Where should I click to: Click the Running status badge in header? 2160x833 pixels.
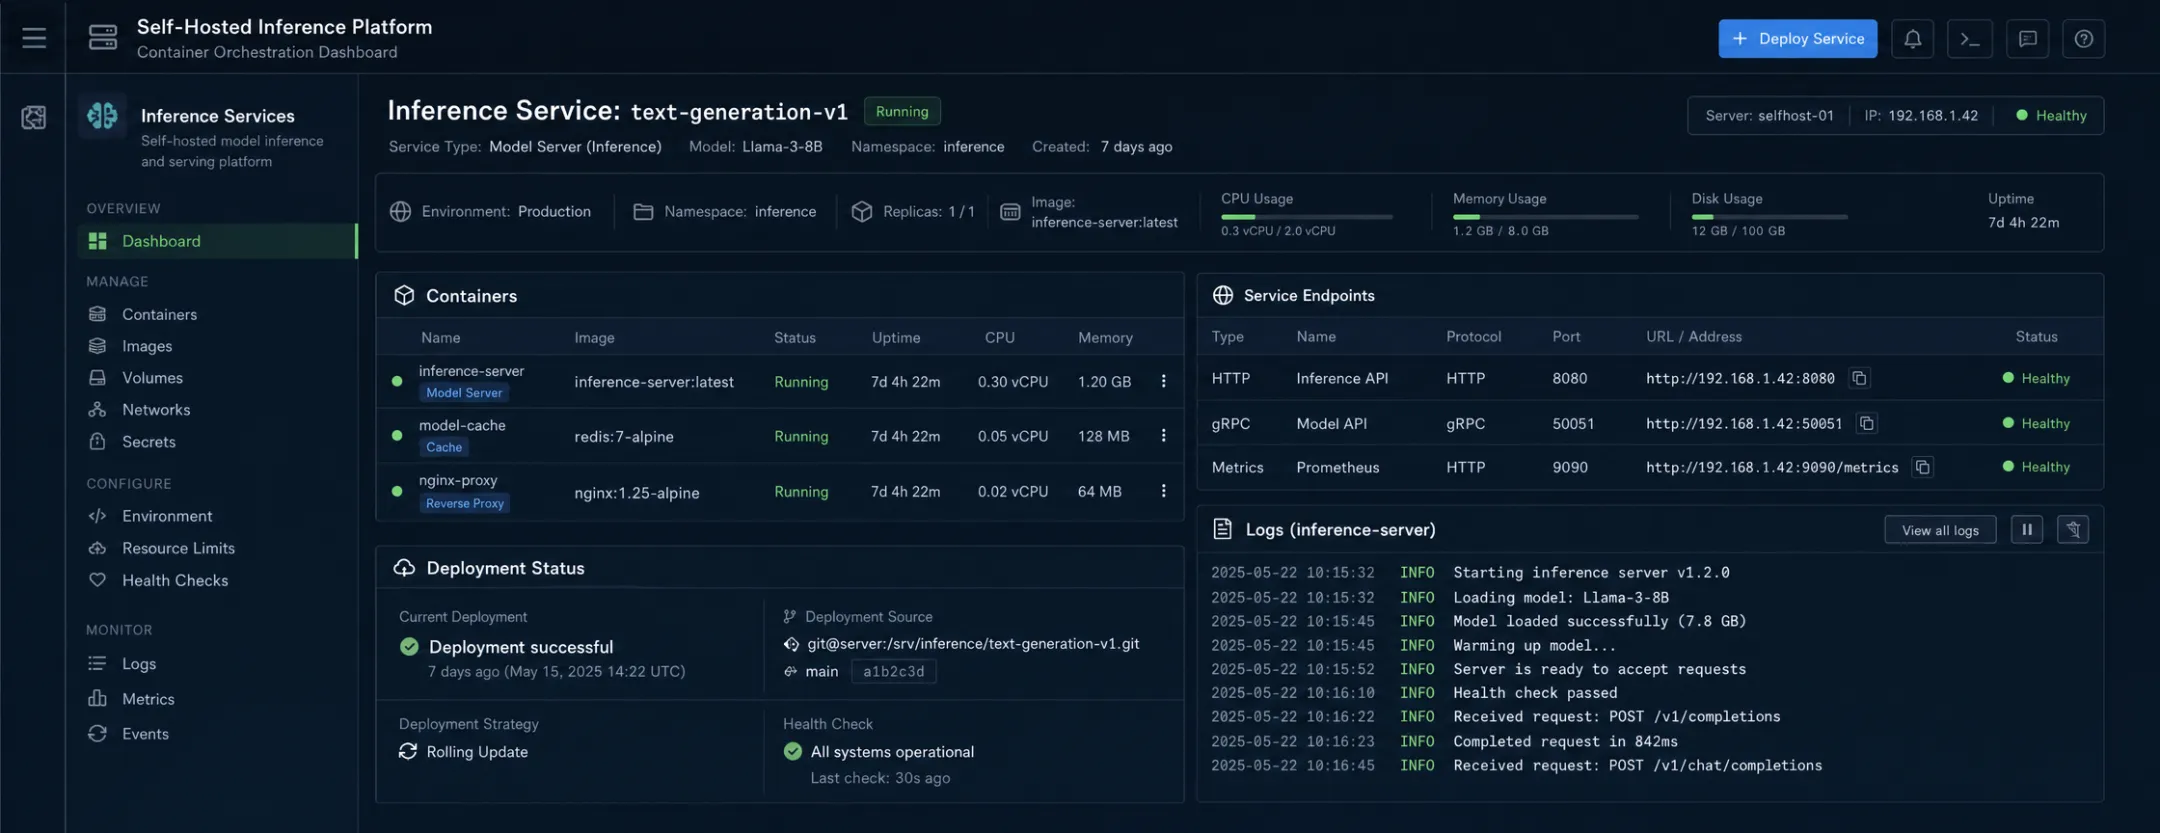pyautogui.click(x=902, y=111)
